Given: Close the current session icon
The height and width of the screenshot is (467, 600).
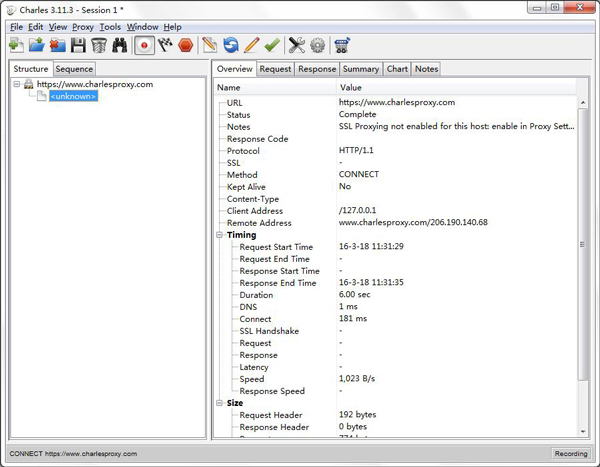Looking at the screenshot, I should click(x=57, y=45).
